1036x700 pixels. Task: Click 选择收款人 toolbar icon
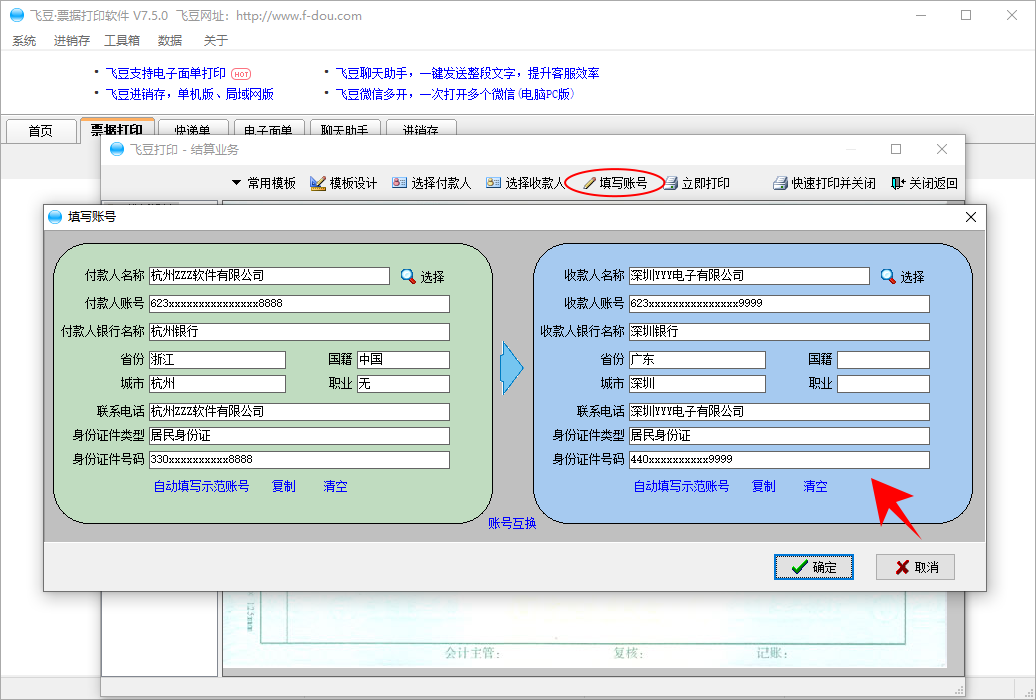(494, 183)
